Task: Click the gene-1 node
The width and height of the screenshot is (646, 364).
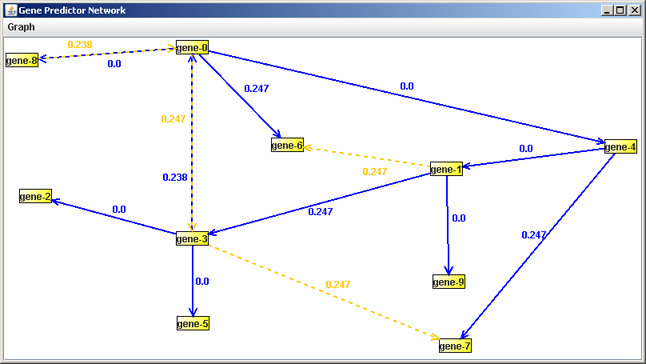Action: click(x=446, y=169)
